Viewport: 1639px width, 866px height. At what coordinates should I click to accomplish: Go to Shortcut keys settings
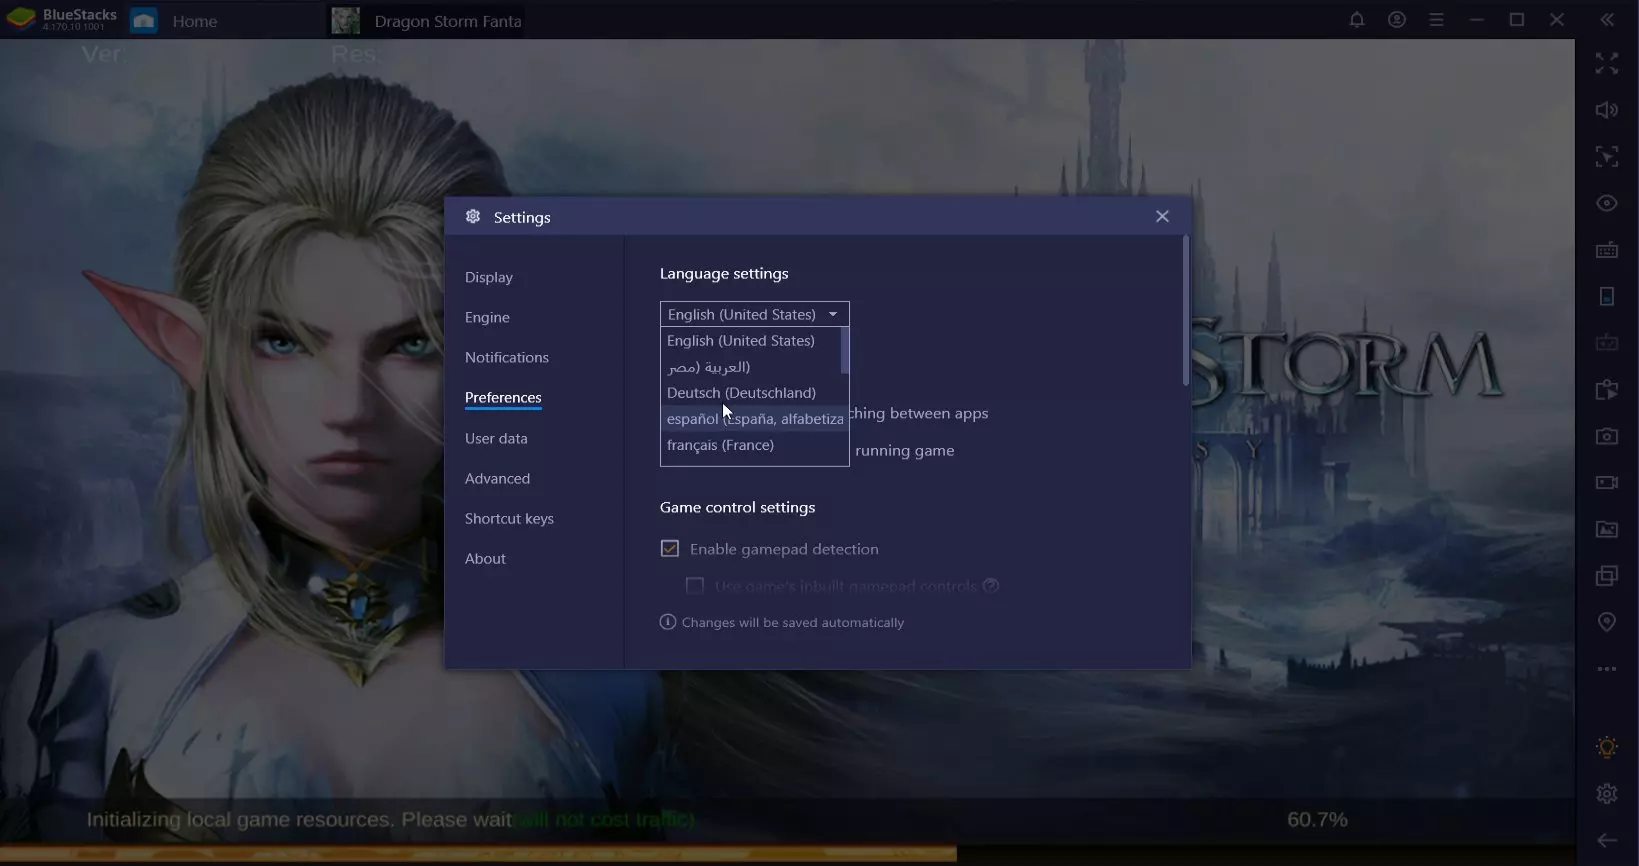[x=508, y=518]
